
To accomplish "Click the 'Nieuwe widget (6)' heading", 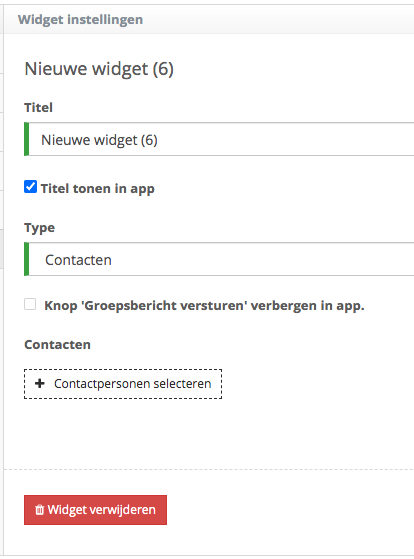I will [99, 69].
